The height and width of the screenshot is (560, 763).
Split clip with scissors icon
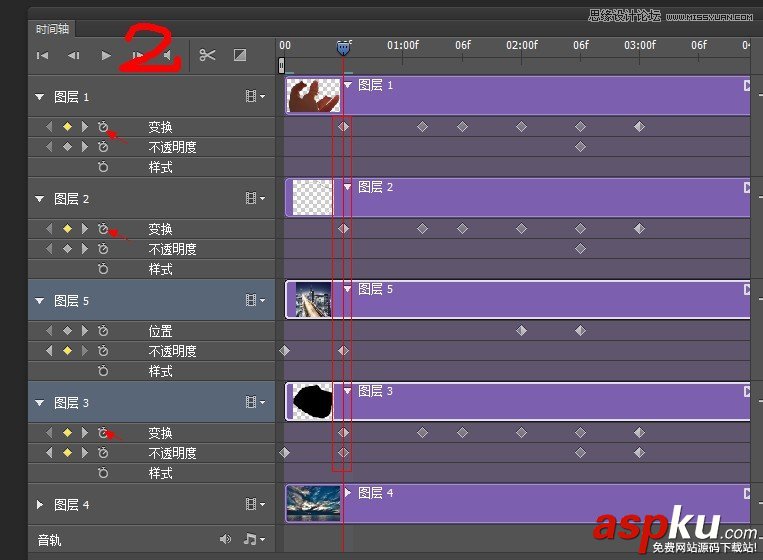tap(207, 55)
